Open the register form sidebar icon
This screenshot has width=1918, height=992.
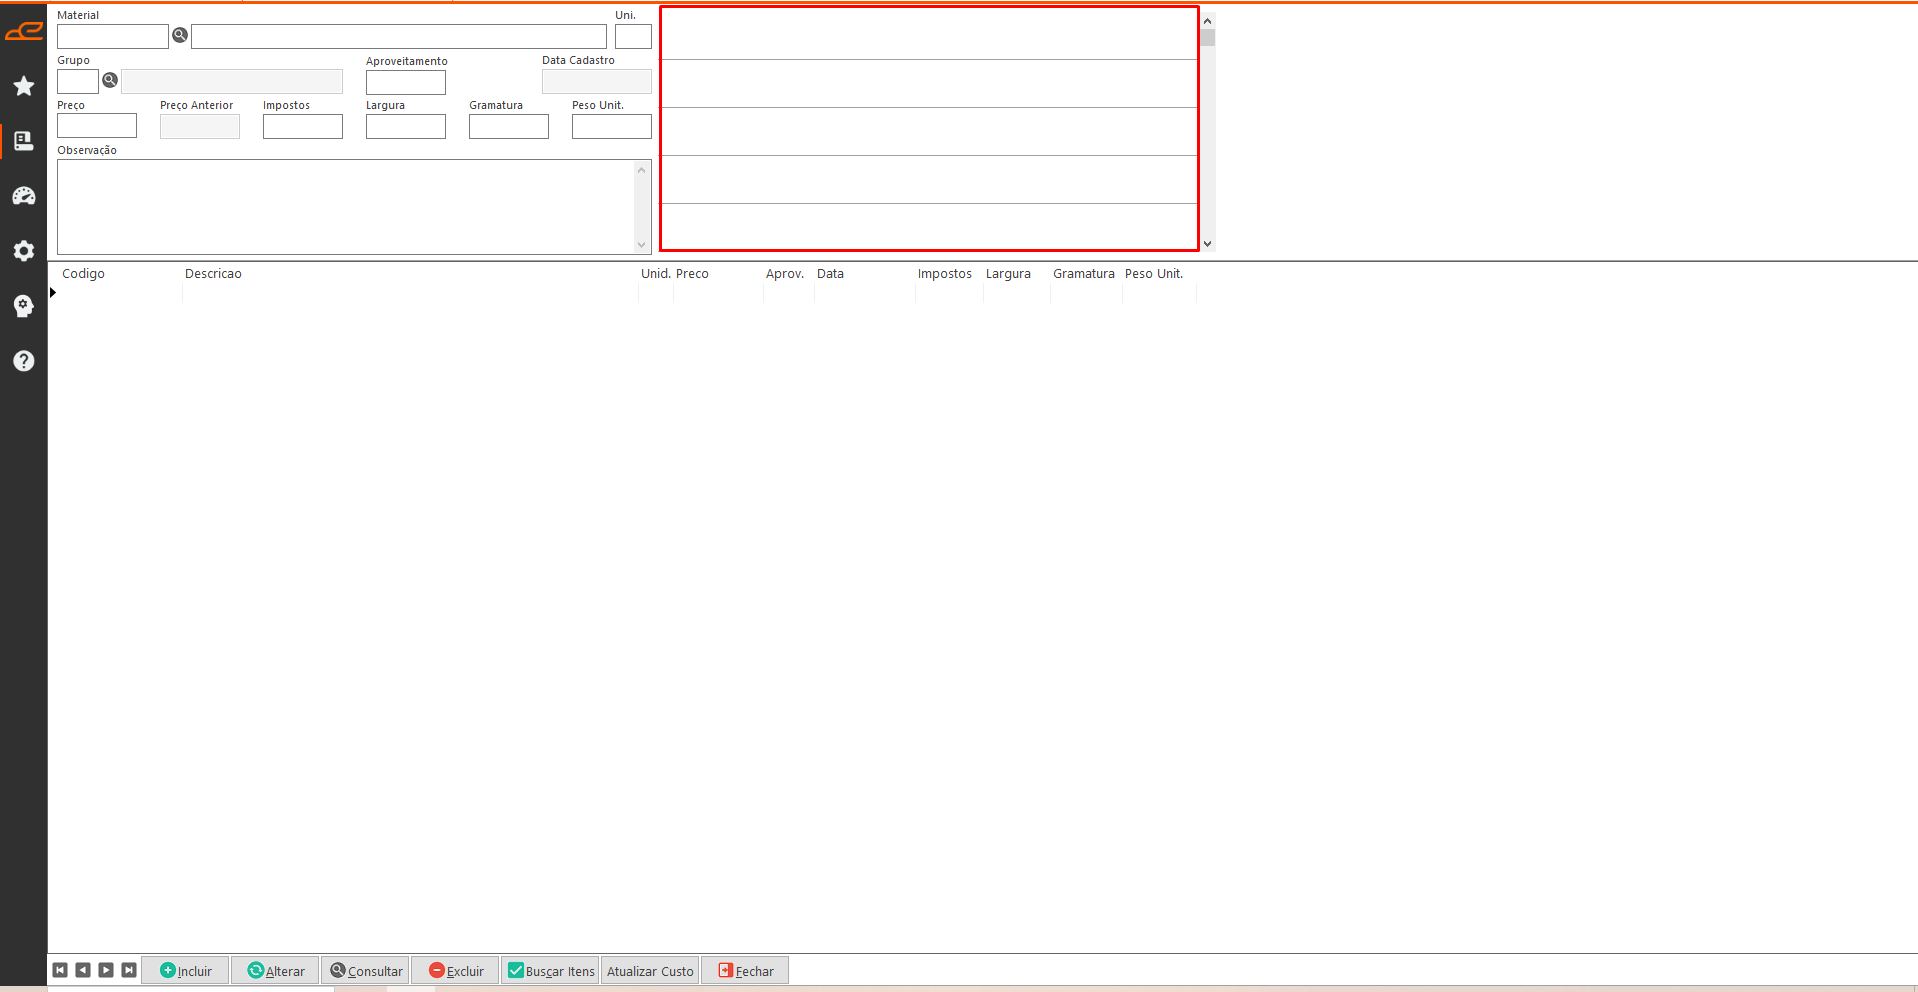24,141
